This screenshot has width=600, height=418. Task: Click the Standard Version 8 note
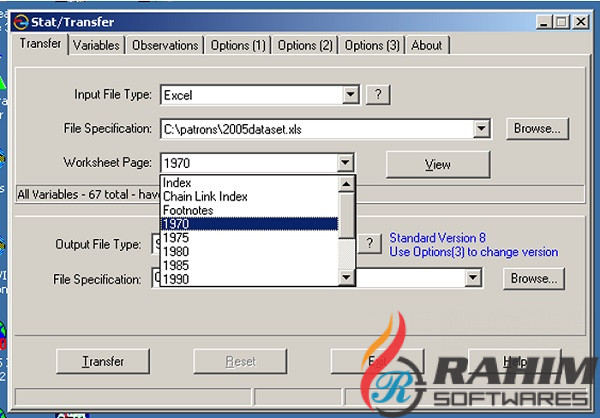pos(437,238)
